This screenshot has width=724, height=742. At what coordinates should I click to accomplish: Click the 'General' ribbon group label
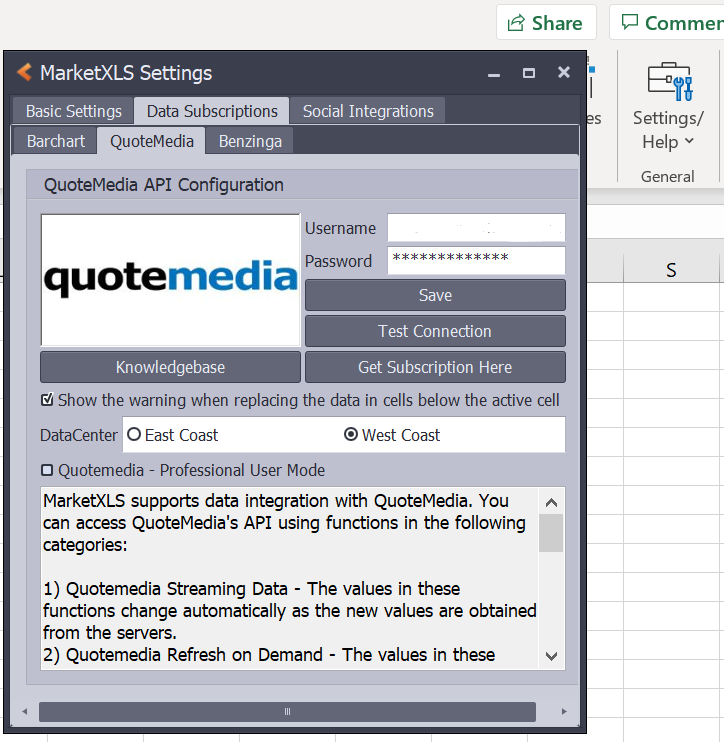pos(668,177)
